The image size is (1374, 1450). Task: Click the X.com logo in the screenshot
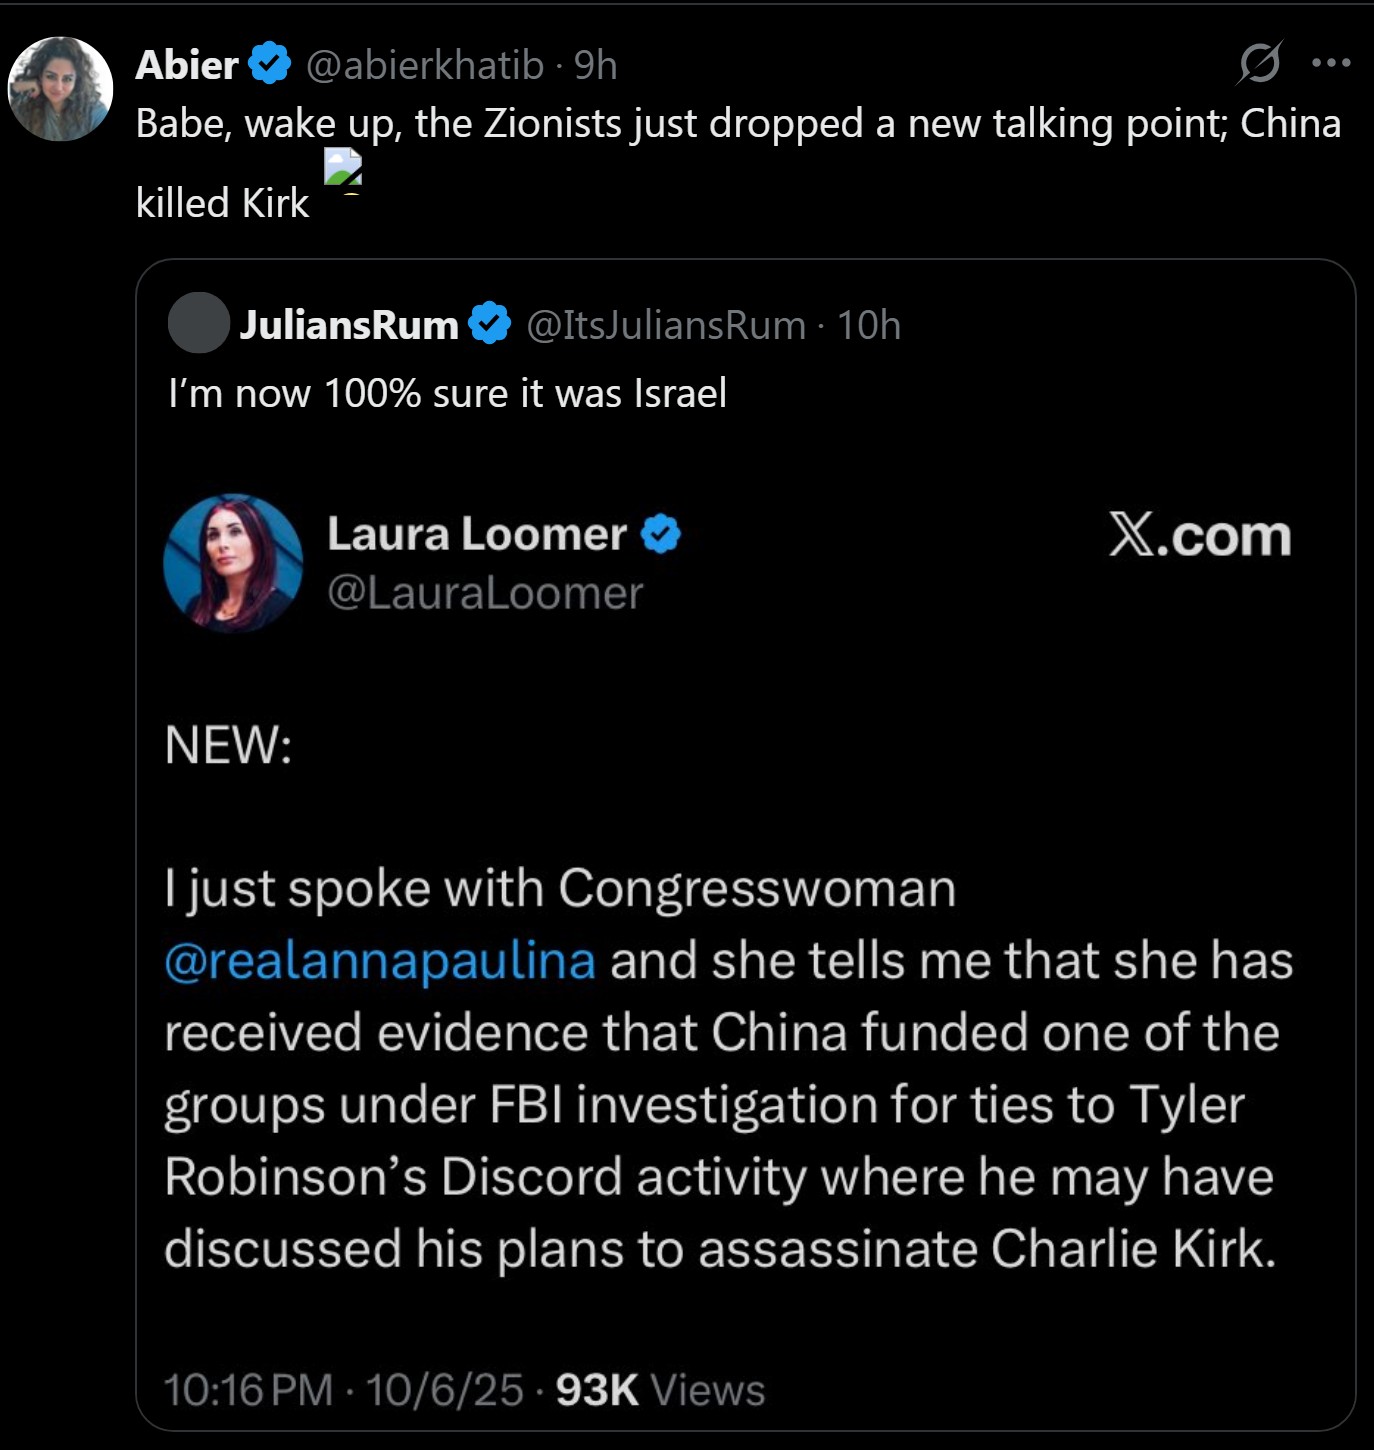coord(1199,536)
